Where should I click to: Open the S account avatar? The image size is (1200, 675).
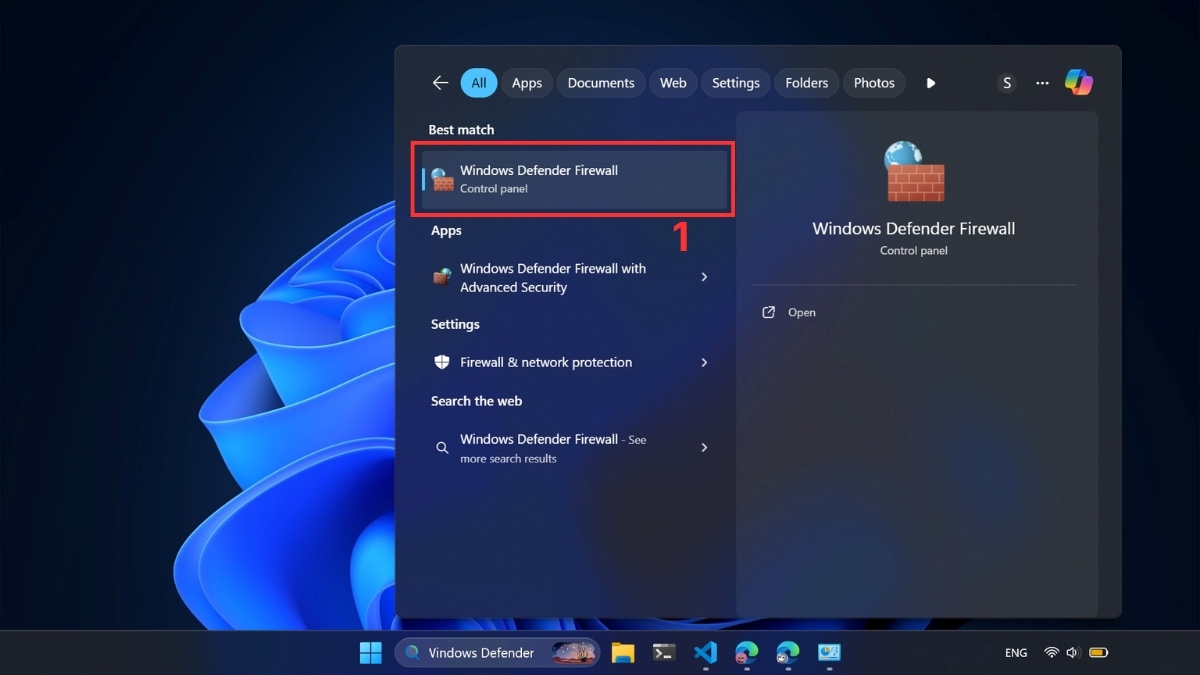(1007, 83)
